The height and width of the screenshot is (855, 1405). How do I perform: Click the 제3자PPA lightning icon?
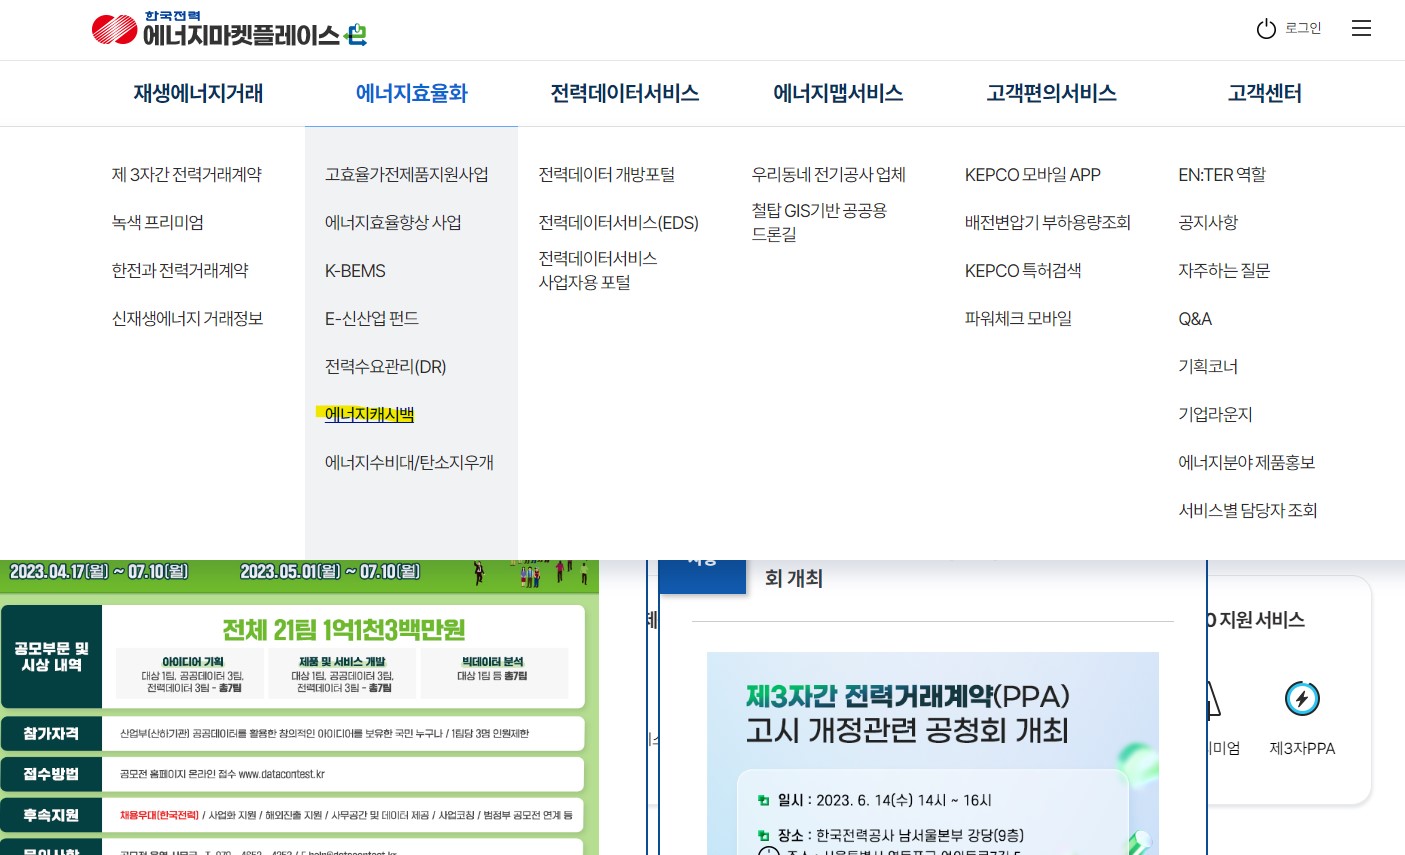pos(1302,698)
